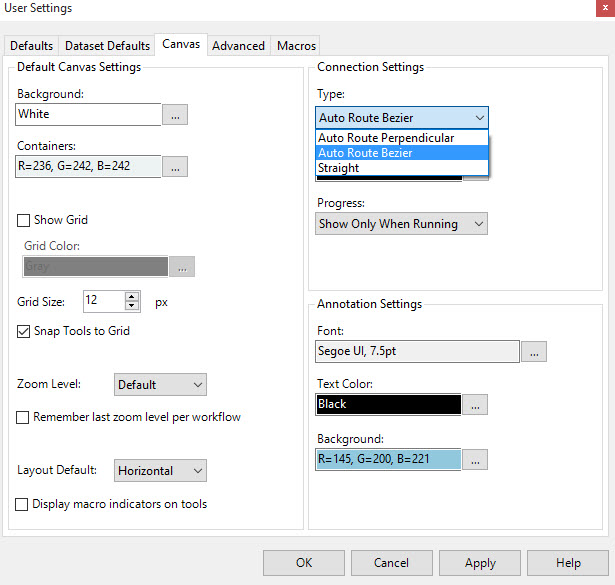The height and width of the screenshot is (585, 615).
Task: Enable Remember last zoom level per workflow
Action: pos(23,417)
